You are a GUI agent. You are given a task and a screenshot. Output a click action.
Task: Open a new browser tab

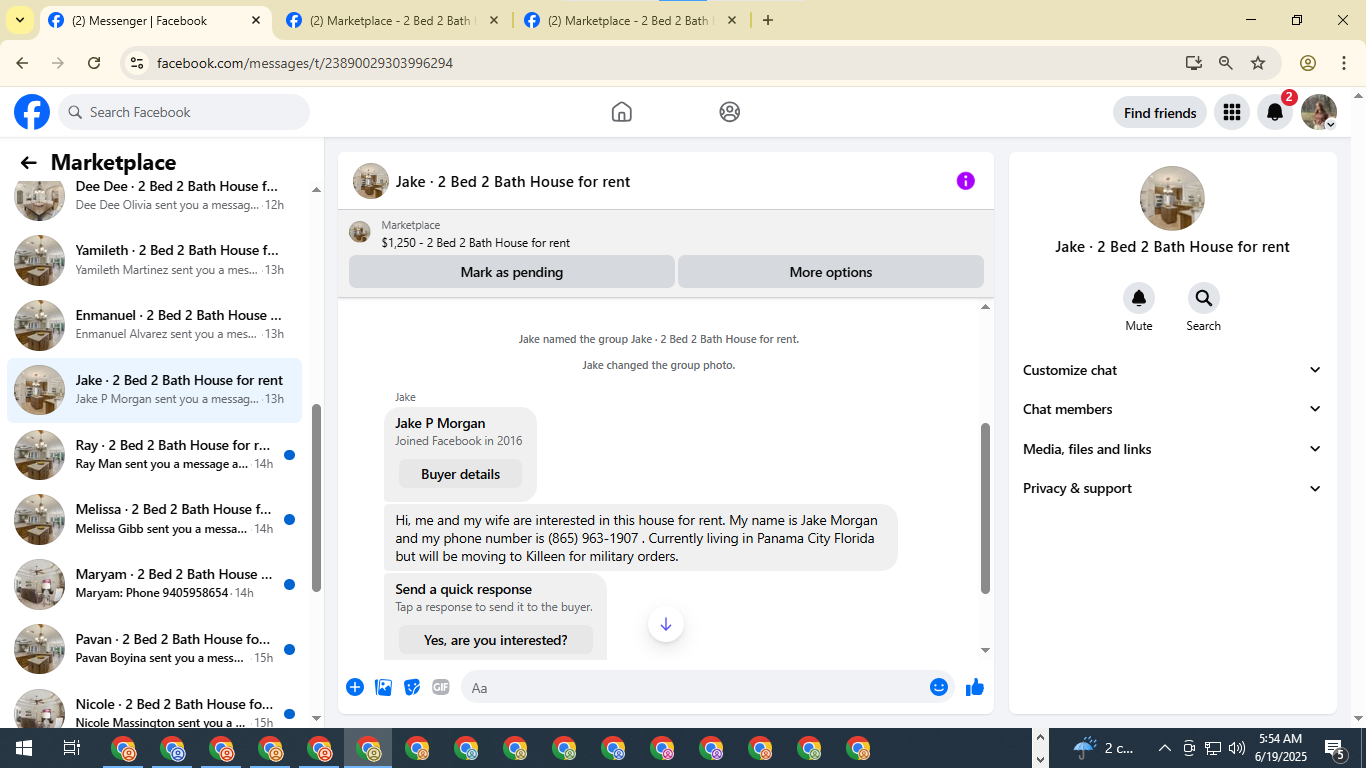point(768,20)
